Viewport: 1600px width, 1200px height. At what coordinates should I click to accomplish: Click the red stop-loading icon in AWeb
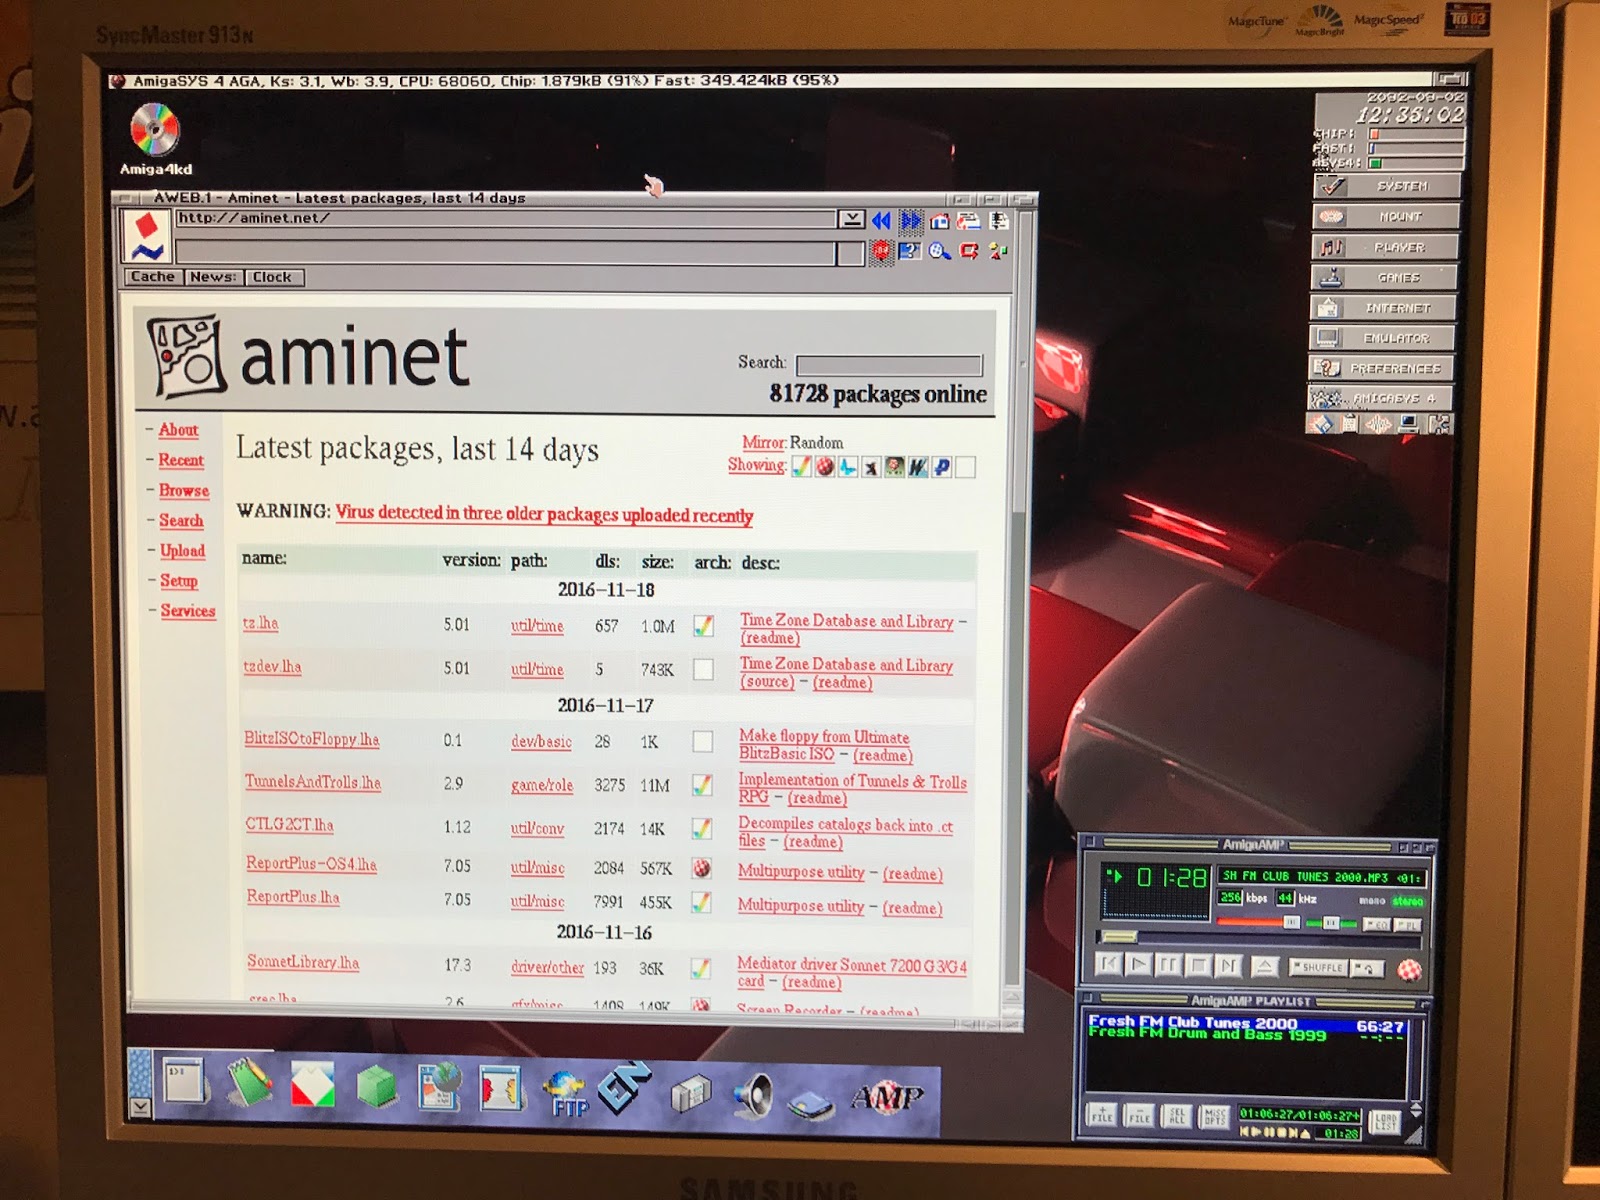pyautogui.click(x=881, y=251)
